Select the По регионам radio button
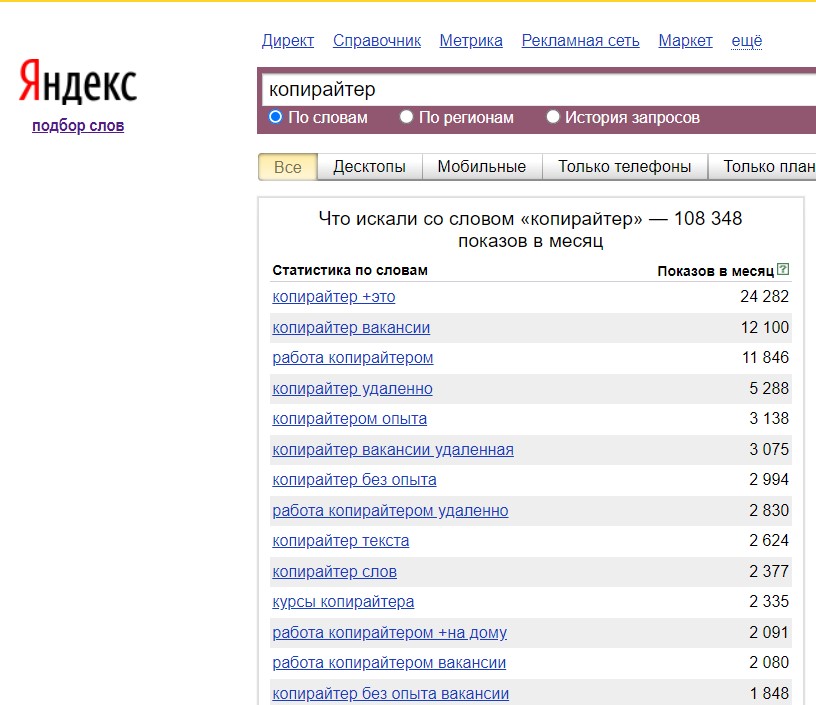This screenshot has width=816, height=705. [406, 117]
